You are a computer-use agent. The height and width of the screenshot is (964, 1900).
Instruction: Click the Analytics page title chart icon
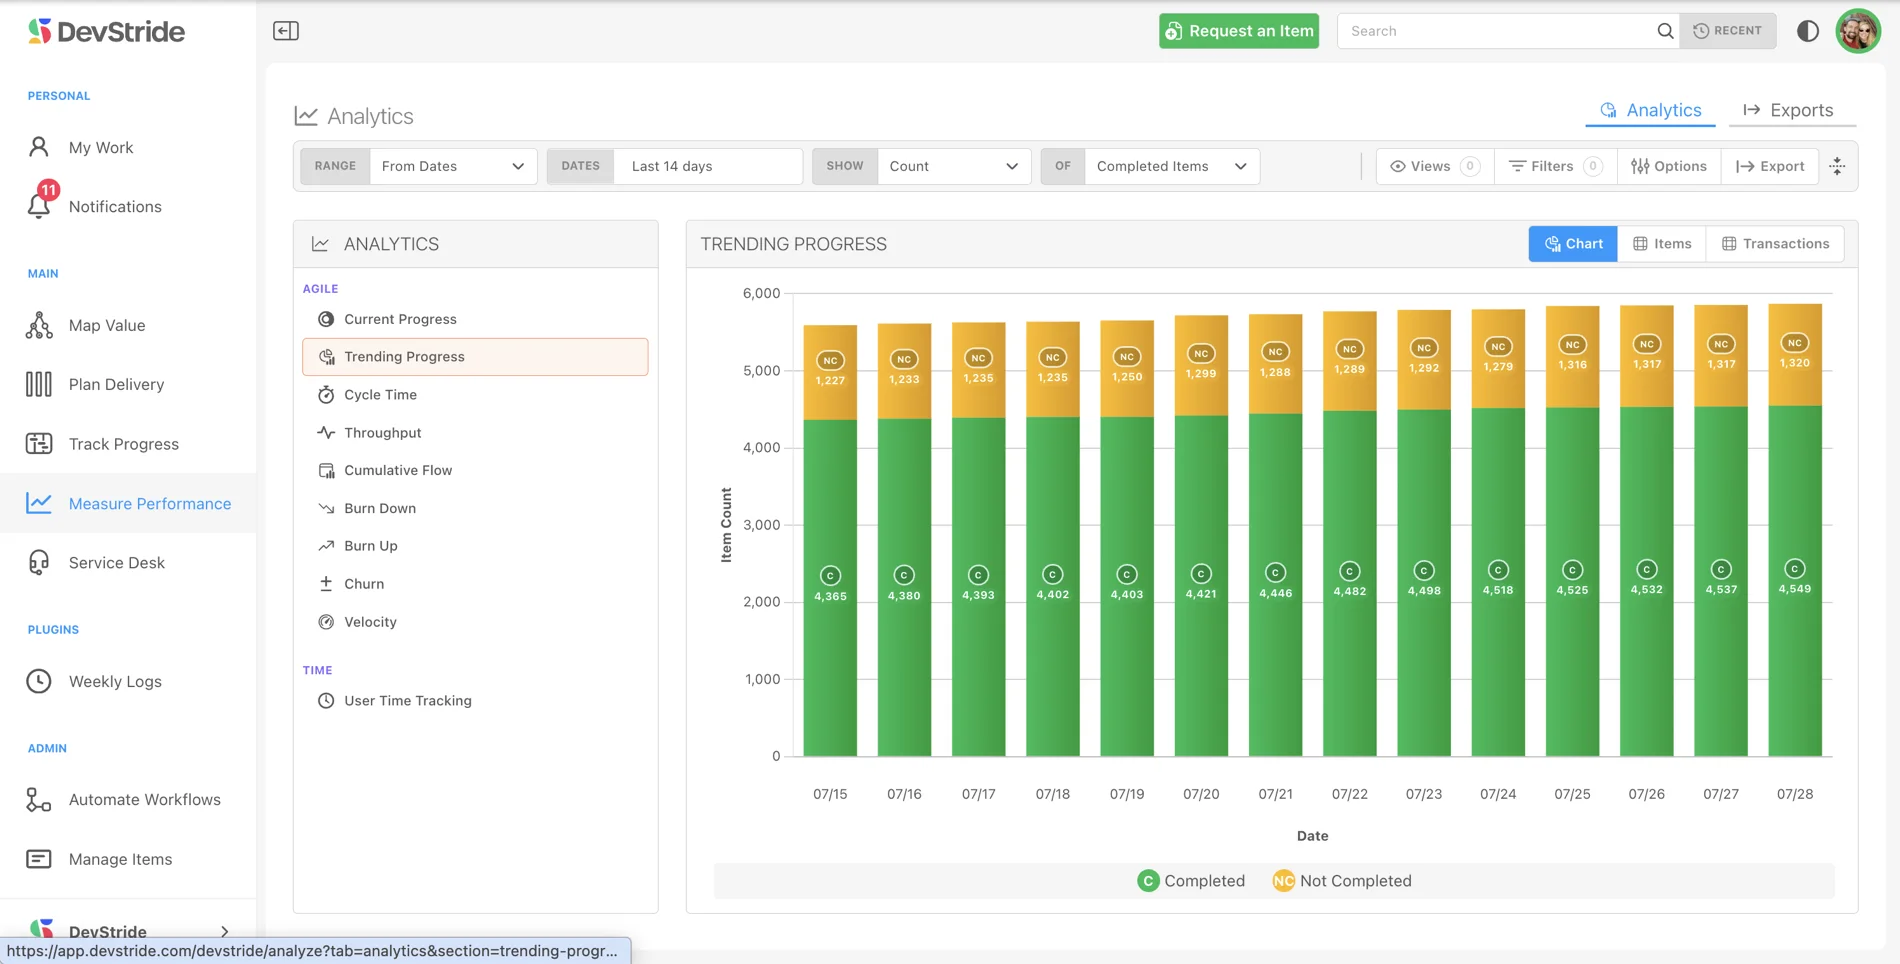click(306, 116)
